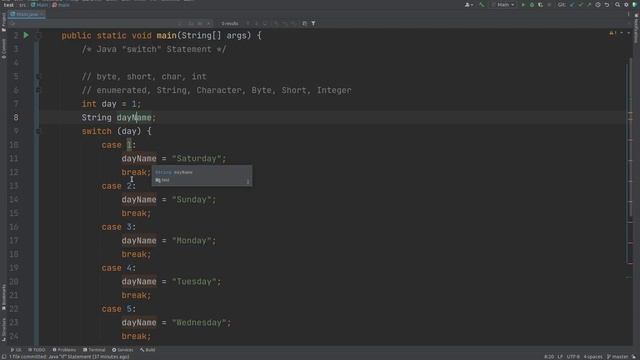
Task: Start a Debug session from the toolbar
Action: pyautogui.click(x=532, y=5)
